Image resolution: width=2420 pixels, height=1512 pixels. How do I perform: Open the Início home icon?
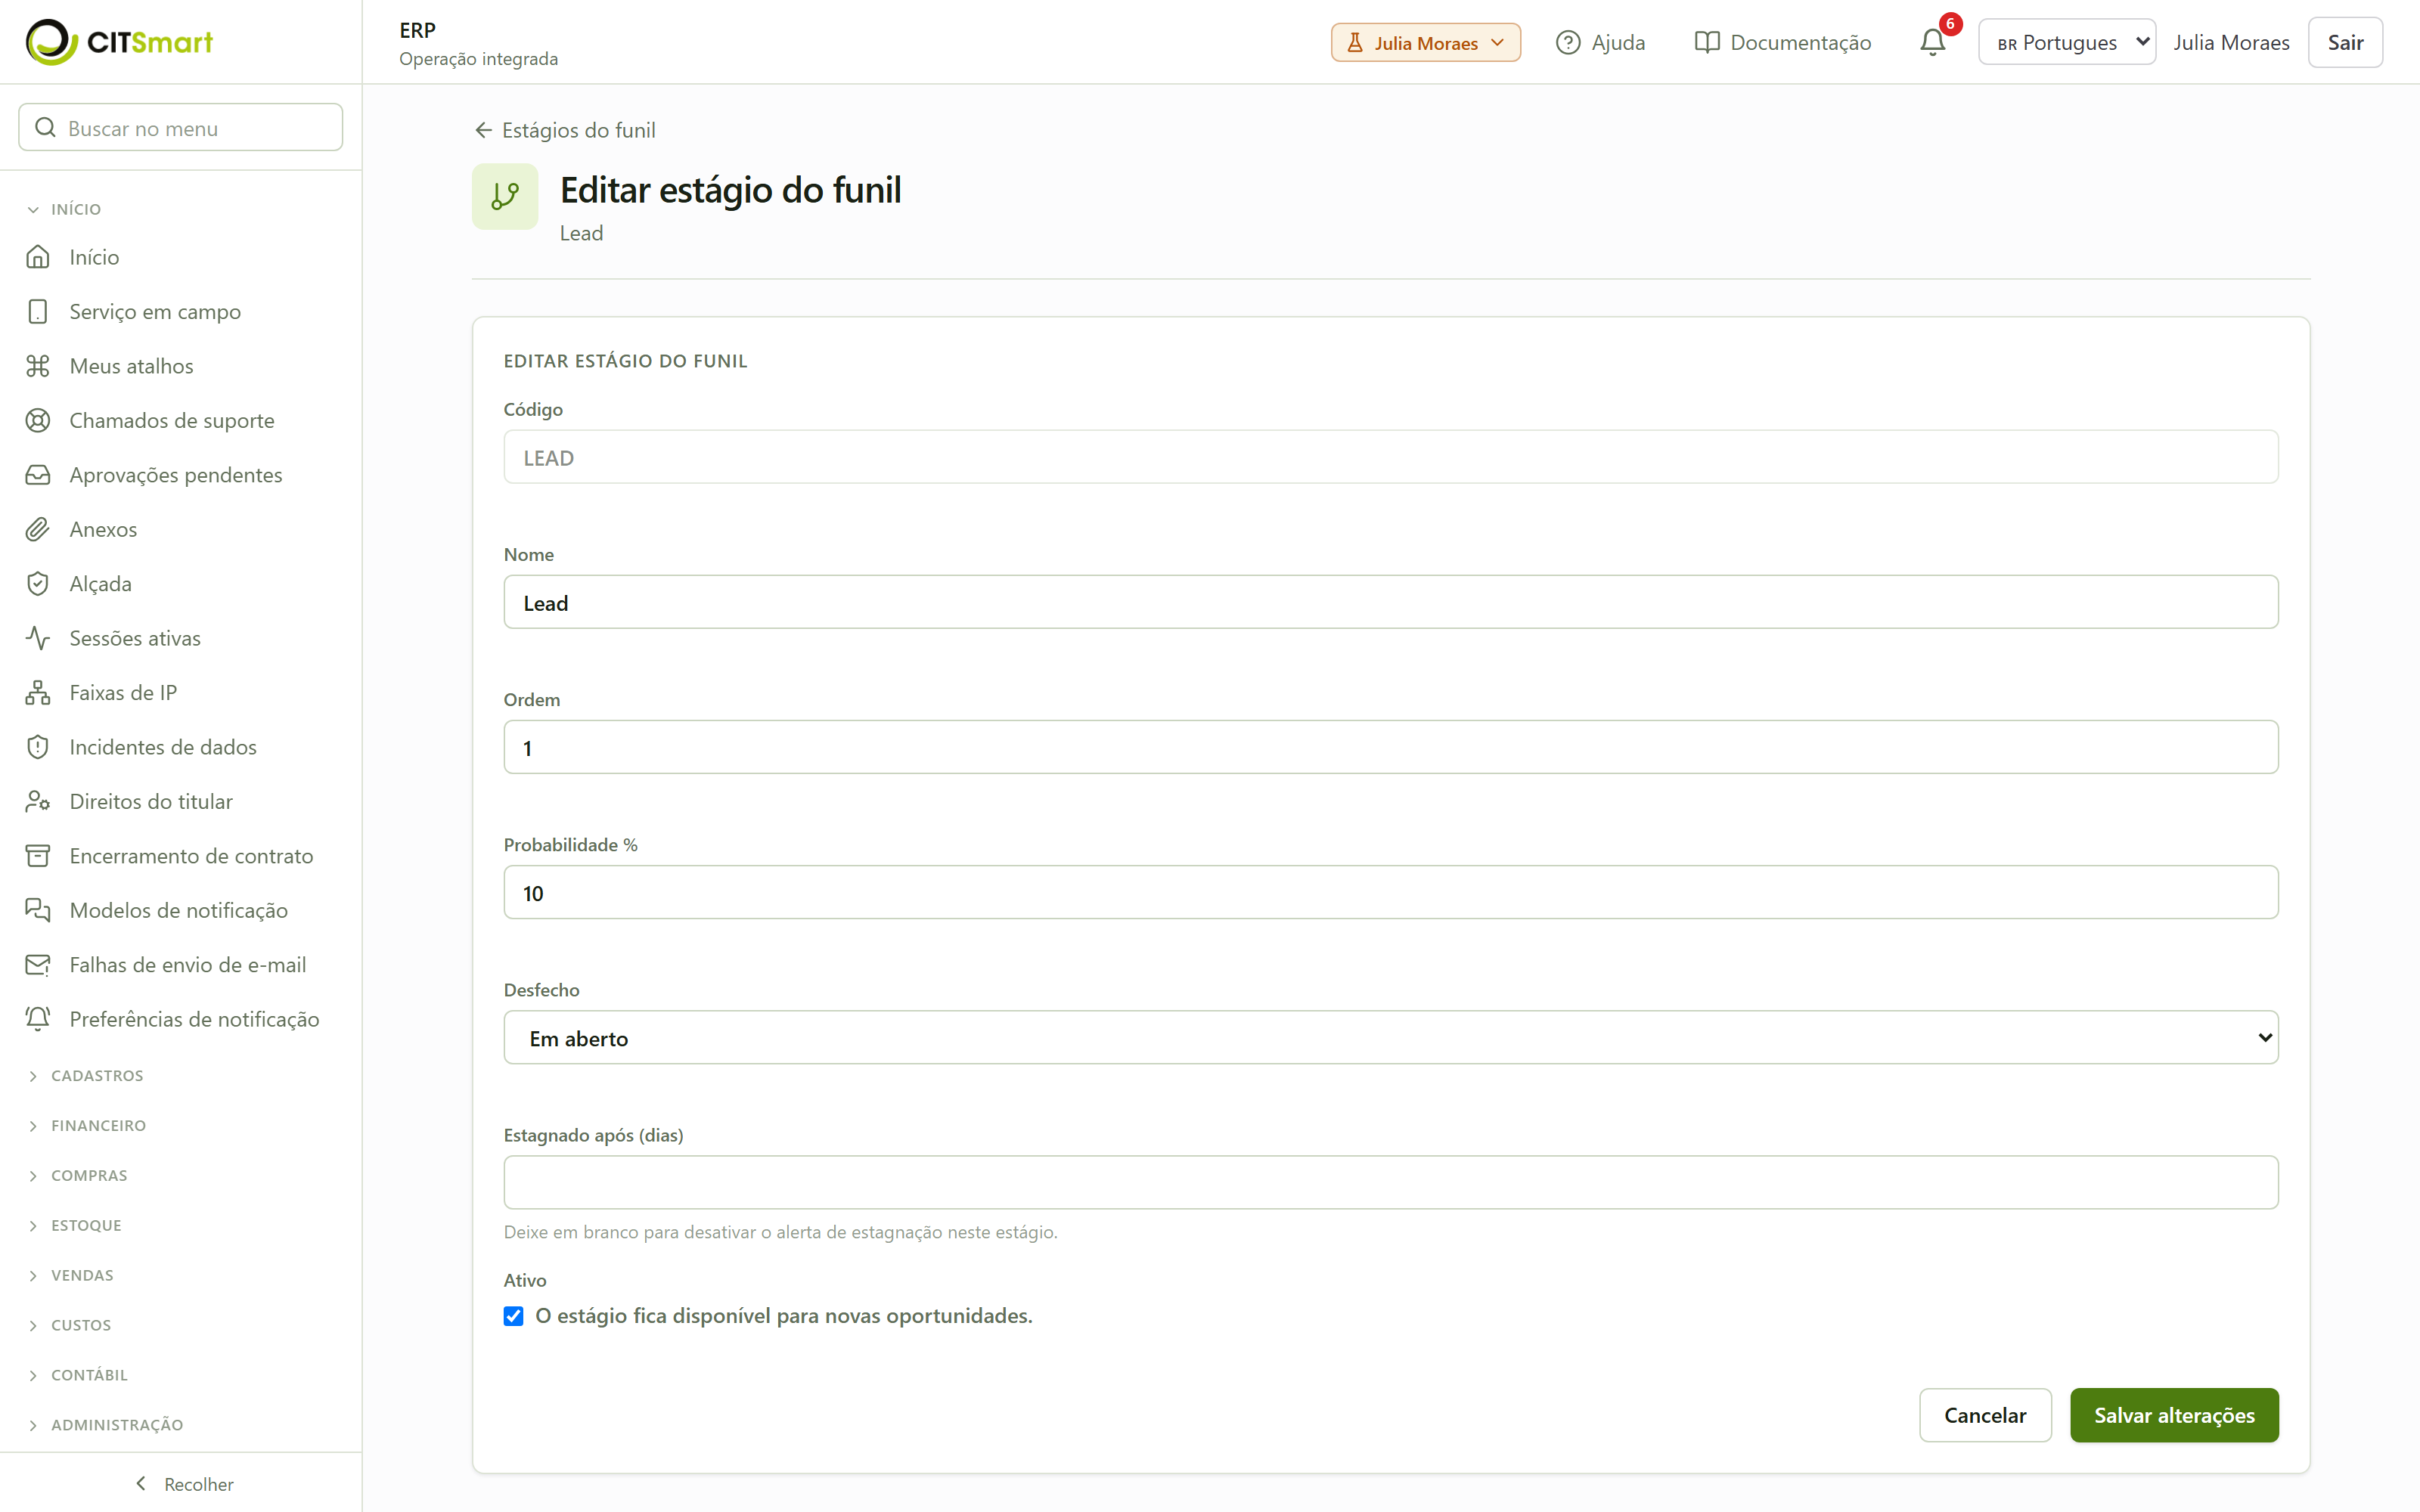(x=38, y=257)
